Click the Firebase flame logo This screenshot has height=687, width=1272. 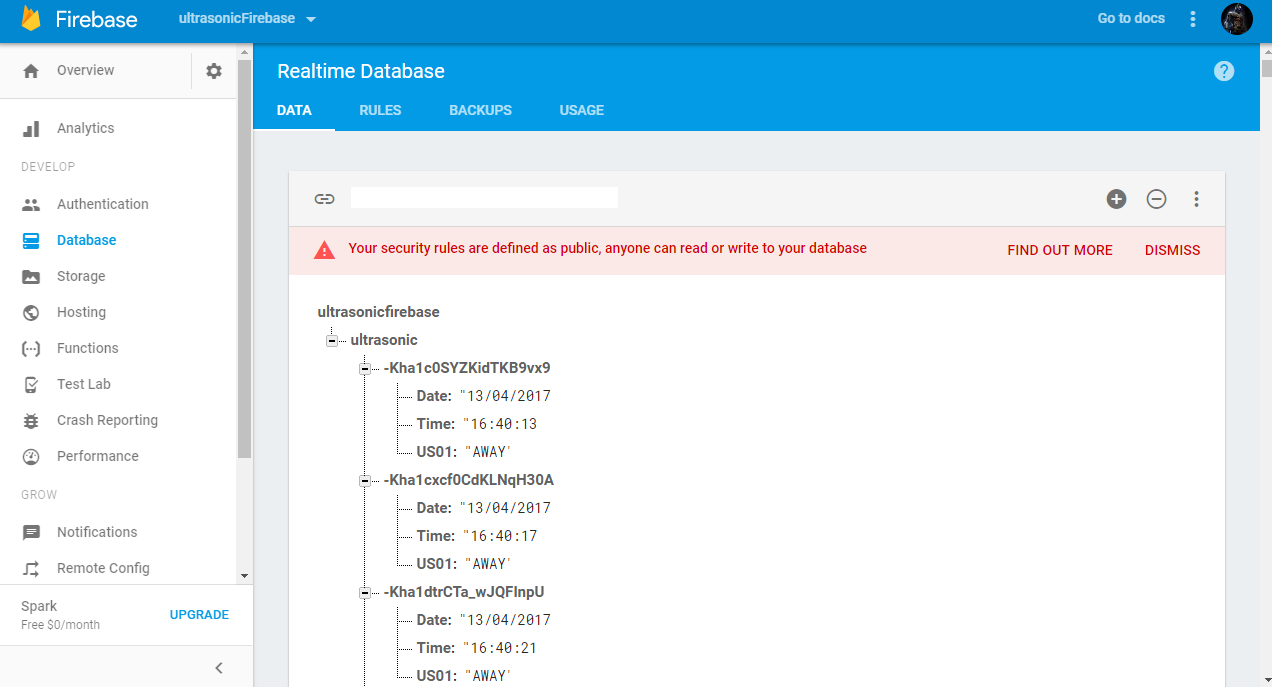(31, 19)
